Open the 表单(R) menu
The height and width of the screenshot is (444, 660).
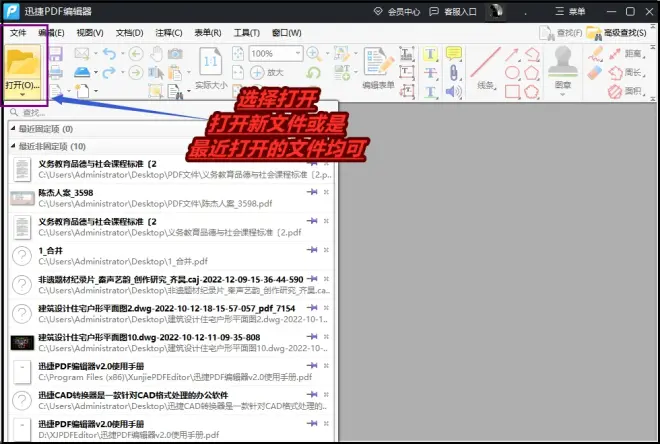click(x=208, y=33)
